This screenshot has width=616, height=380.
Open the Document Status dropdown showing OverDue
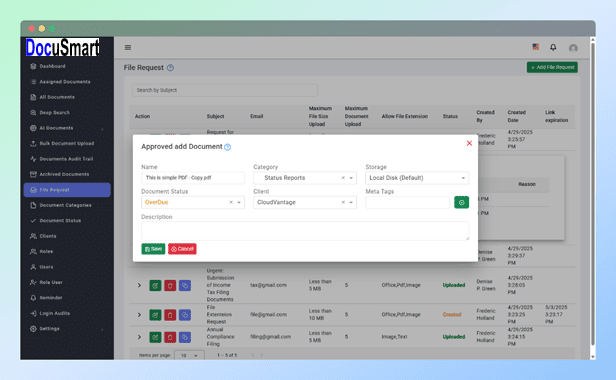click(x=193, y=202)
